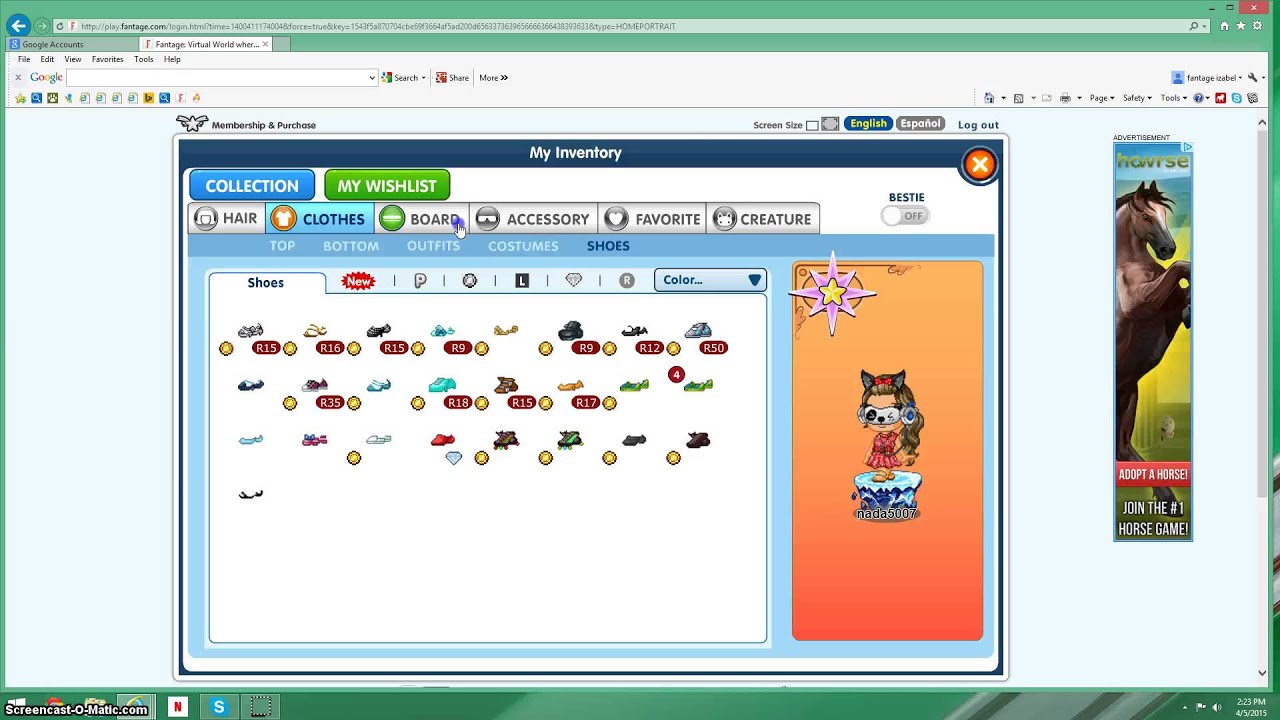Viewport: 1280px width, 720px height.
Task: Open the Tools dropdown in the command bar
Action: [x=1173, y=98]
